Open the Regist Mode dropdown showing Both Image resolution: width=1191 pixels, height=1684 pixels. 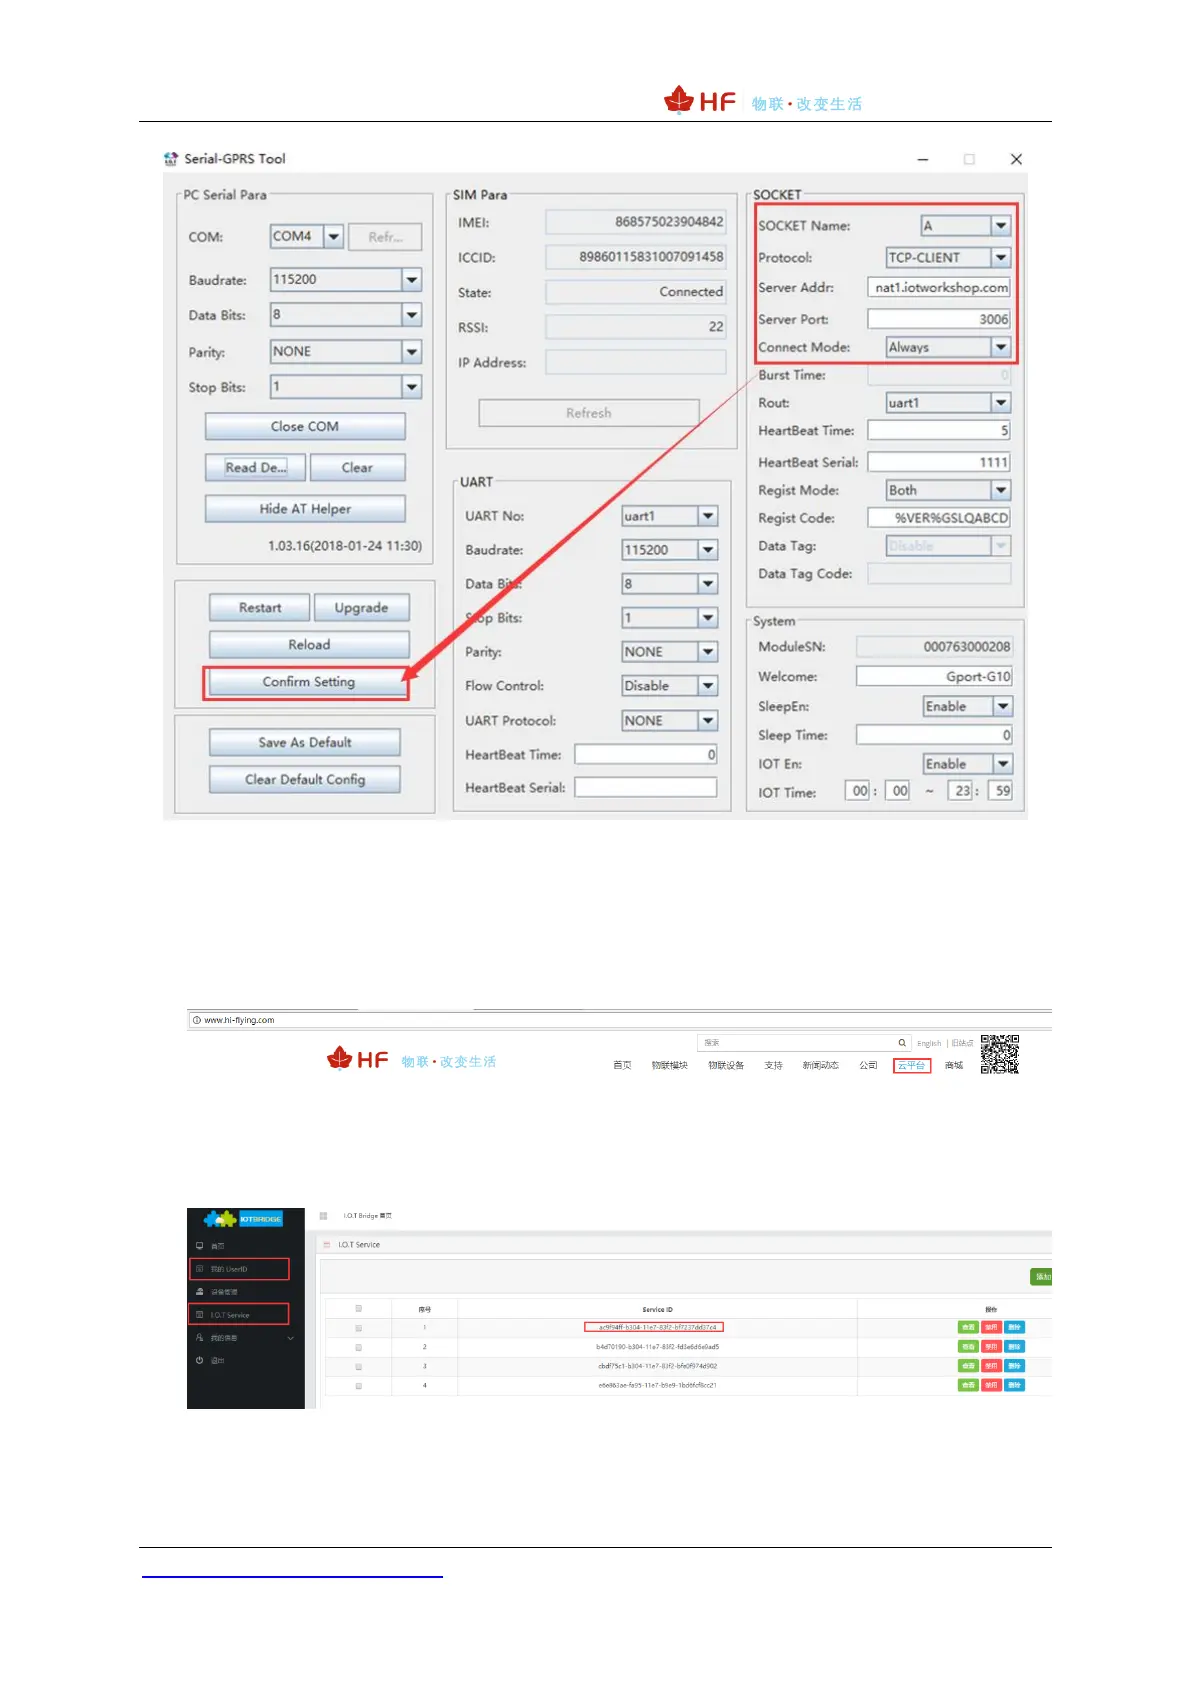1001,490
